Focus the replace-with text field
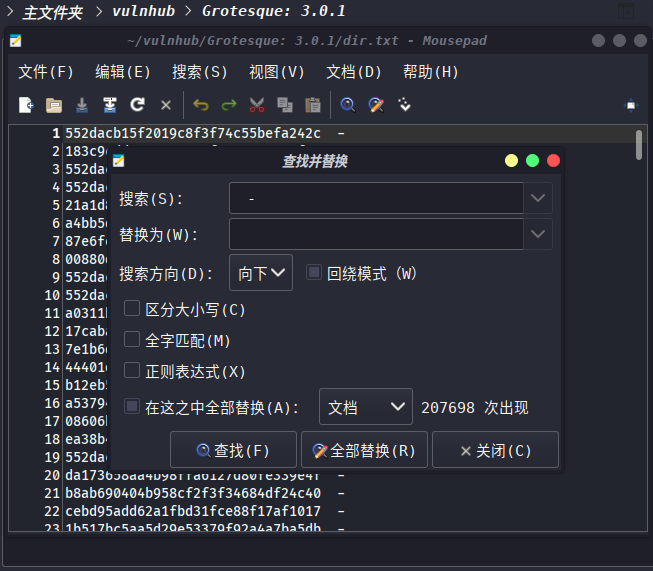Screen dimensions: 653x571 [376, 234]
